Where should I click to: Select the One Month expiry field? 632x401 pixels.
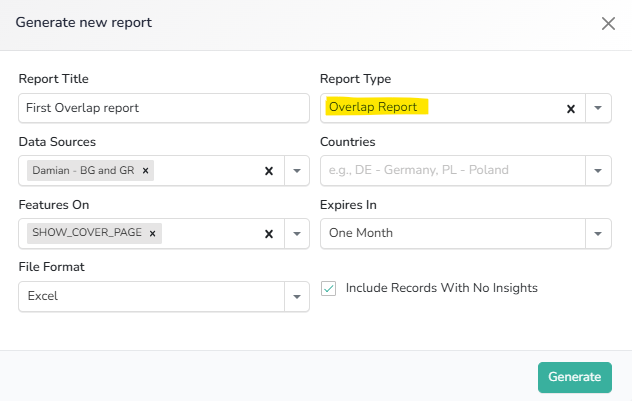450,233
